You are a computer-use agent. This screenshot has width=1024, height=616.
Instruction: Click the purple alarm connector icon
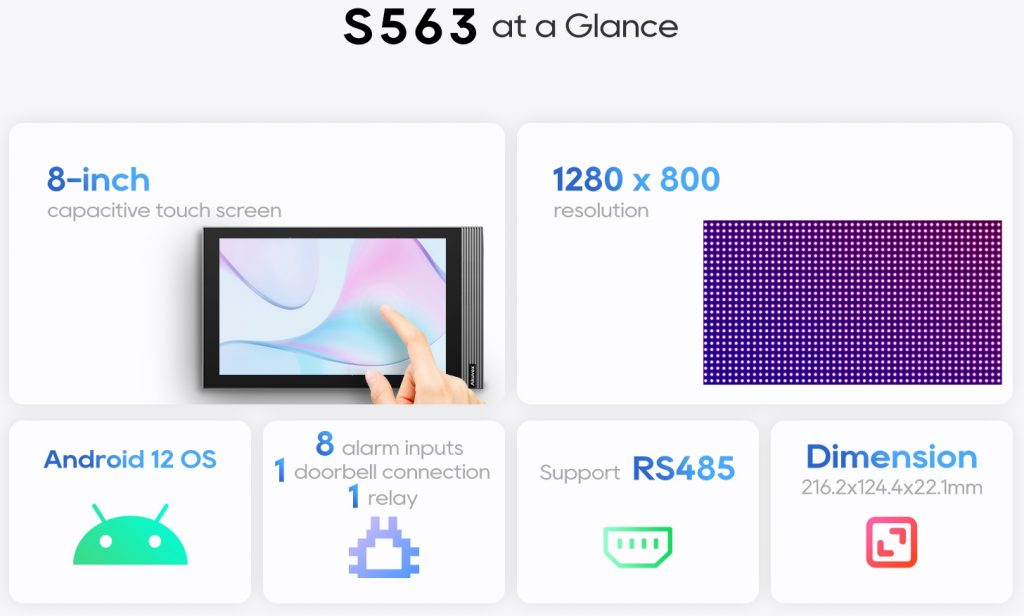tap(384, 546)
